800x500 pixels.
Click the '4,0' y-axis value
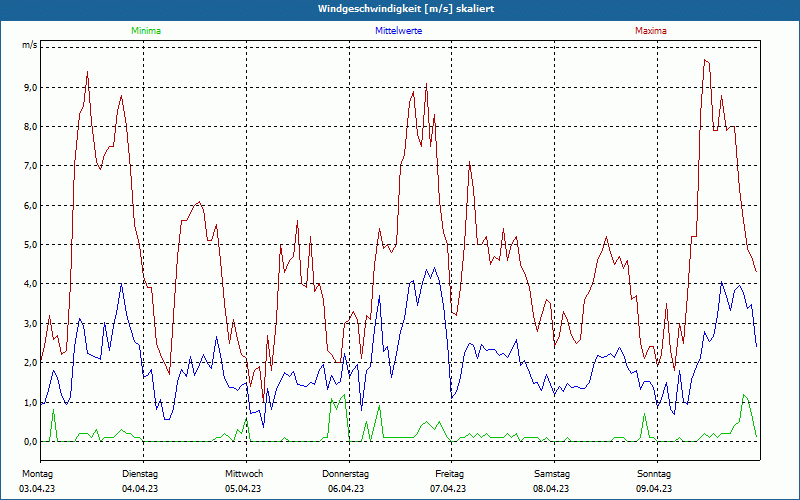pyautogui.click(x=30, y=284)
